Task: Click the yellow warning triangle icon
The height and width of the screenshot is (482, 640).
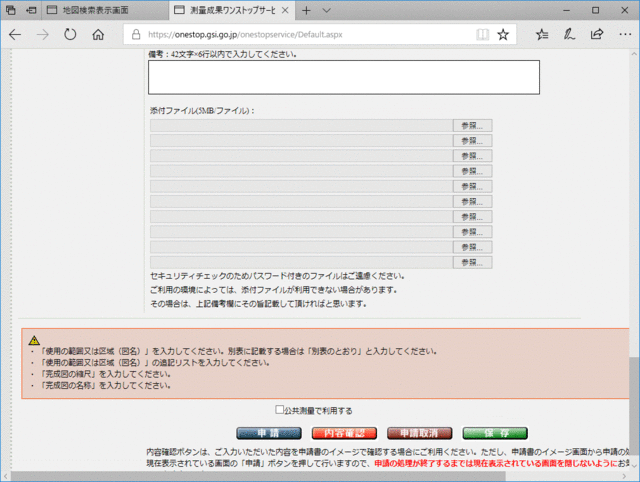Action: (x=34, y=340)
